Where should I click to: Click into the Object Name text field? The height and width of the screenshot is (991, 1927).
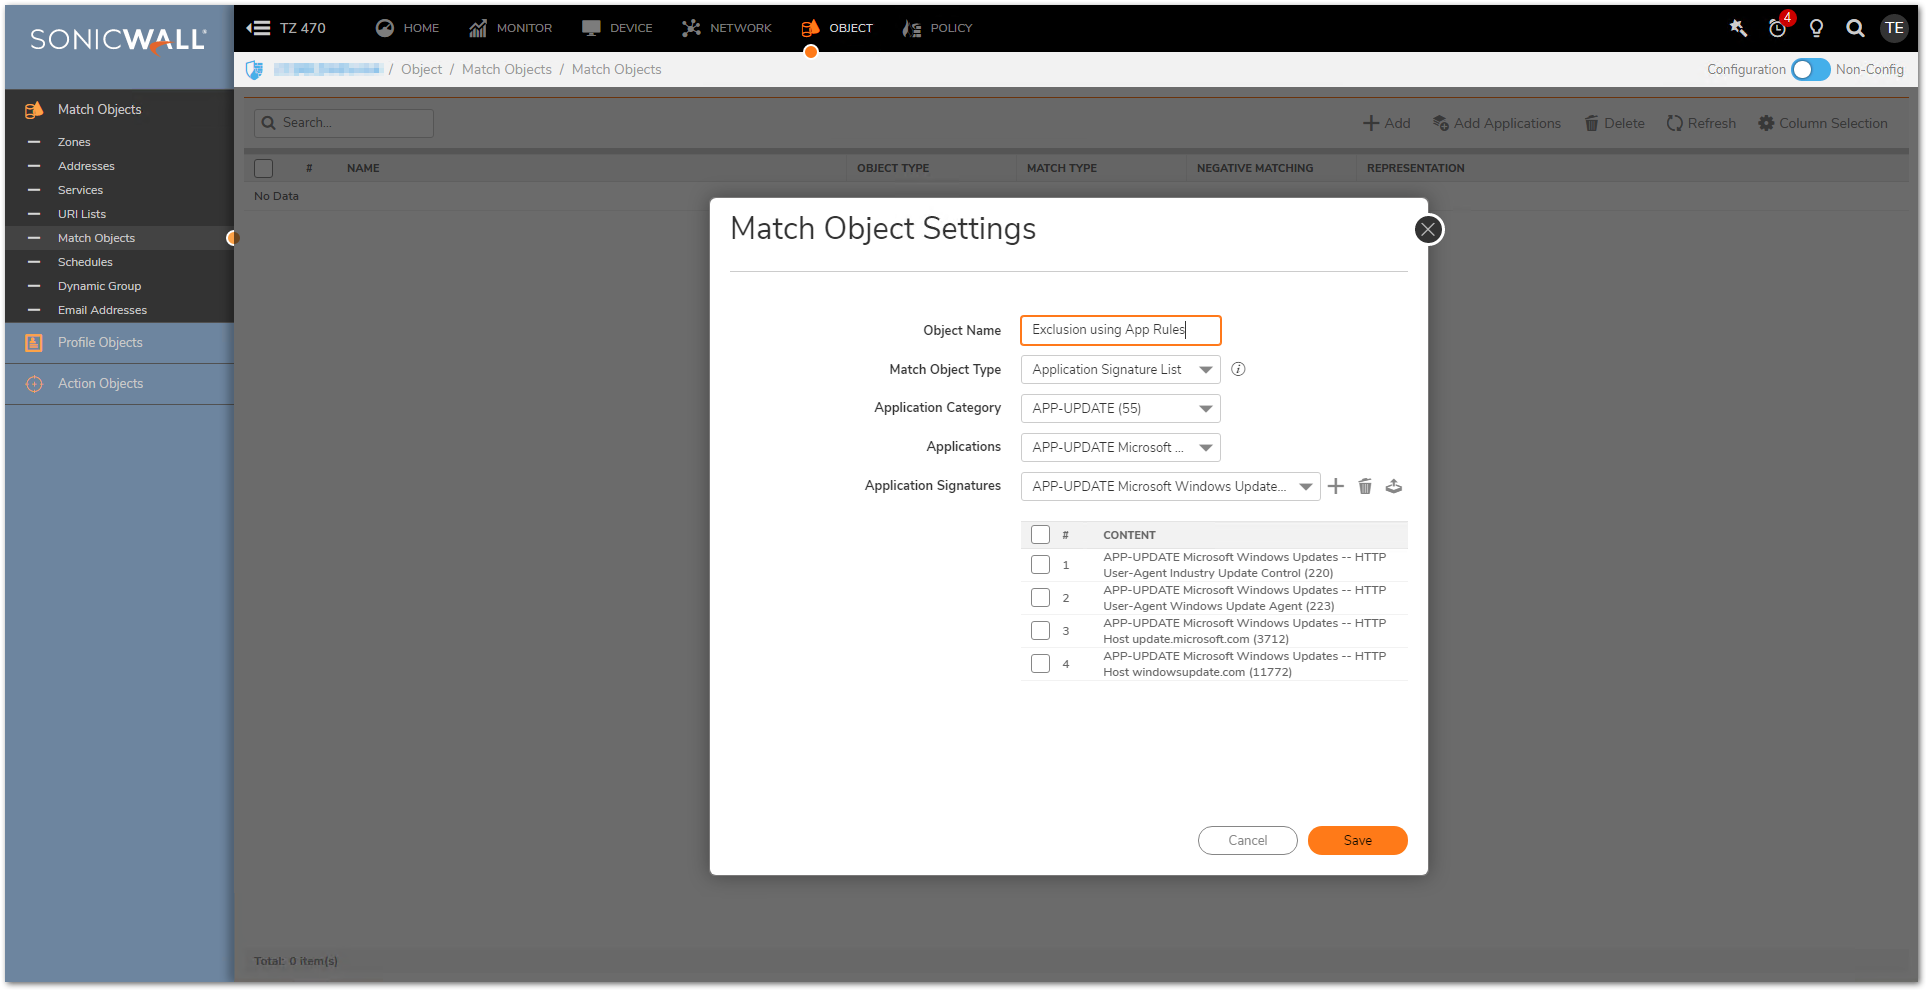[x=1120, y=330]
